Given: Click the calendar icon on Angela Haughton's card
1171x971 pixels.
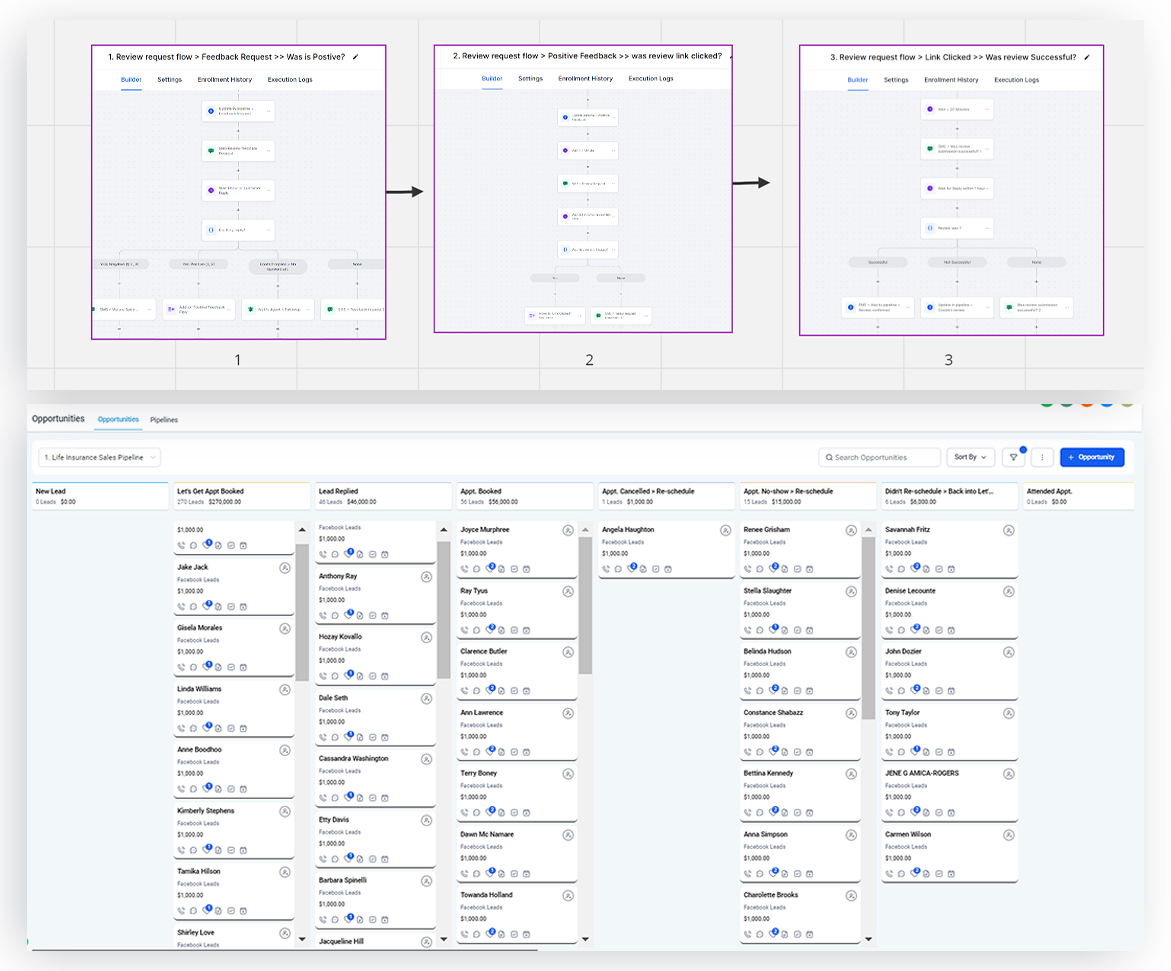Looking at the screenshot, I should click(x=668, y=568).
